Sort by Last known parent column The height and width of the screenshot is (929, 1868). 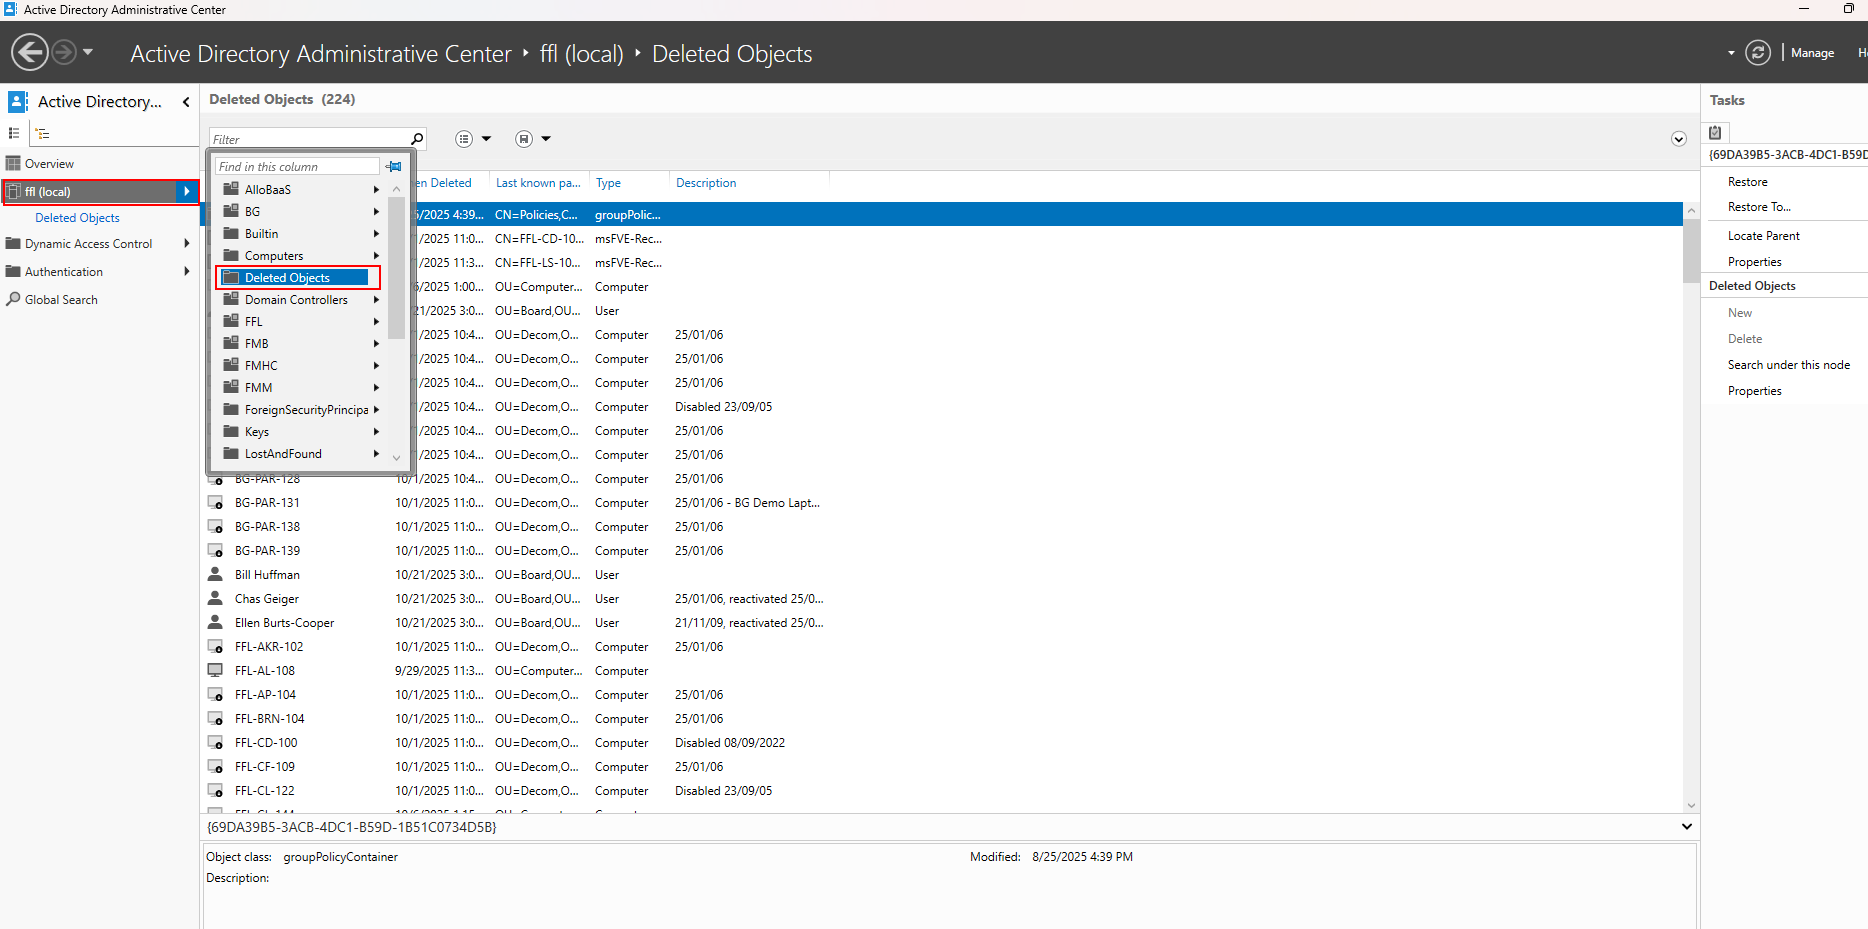pyautogui.click(x=538, y=183)
